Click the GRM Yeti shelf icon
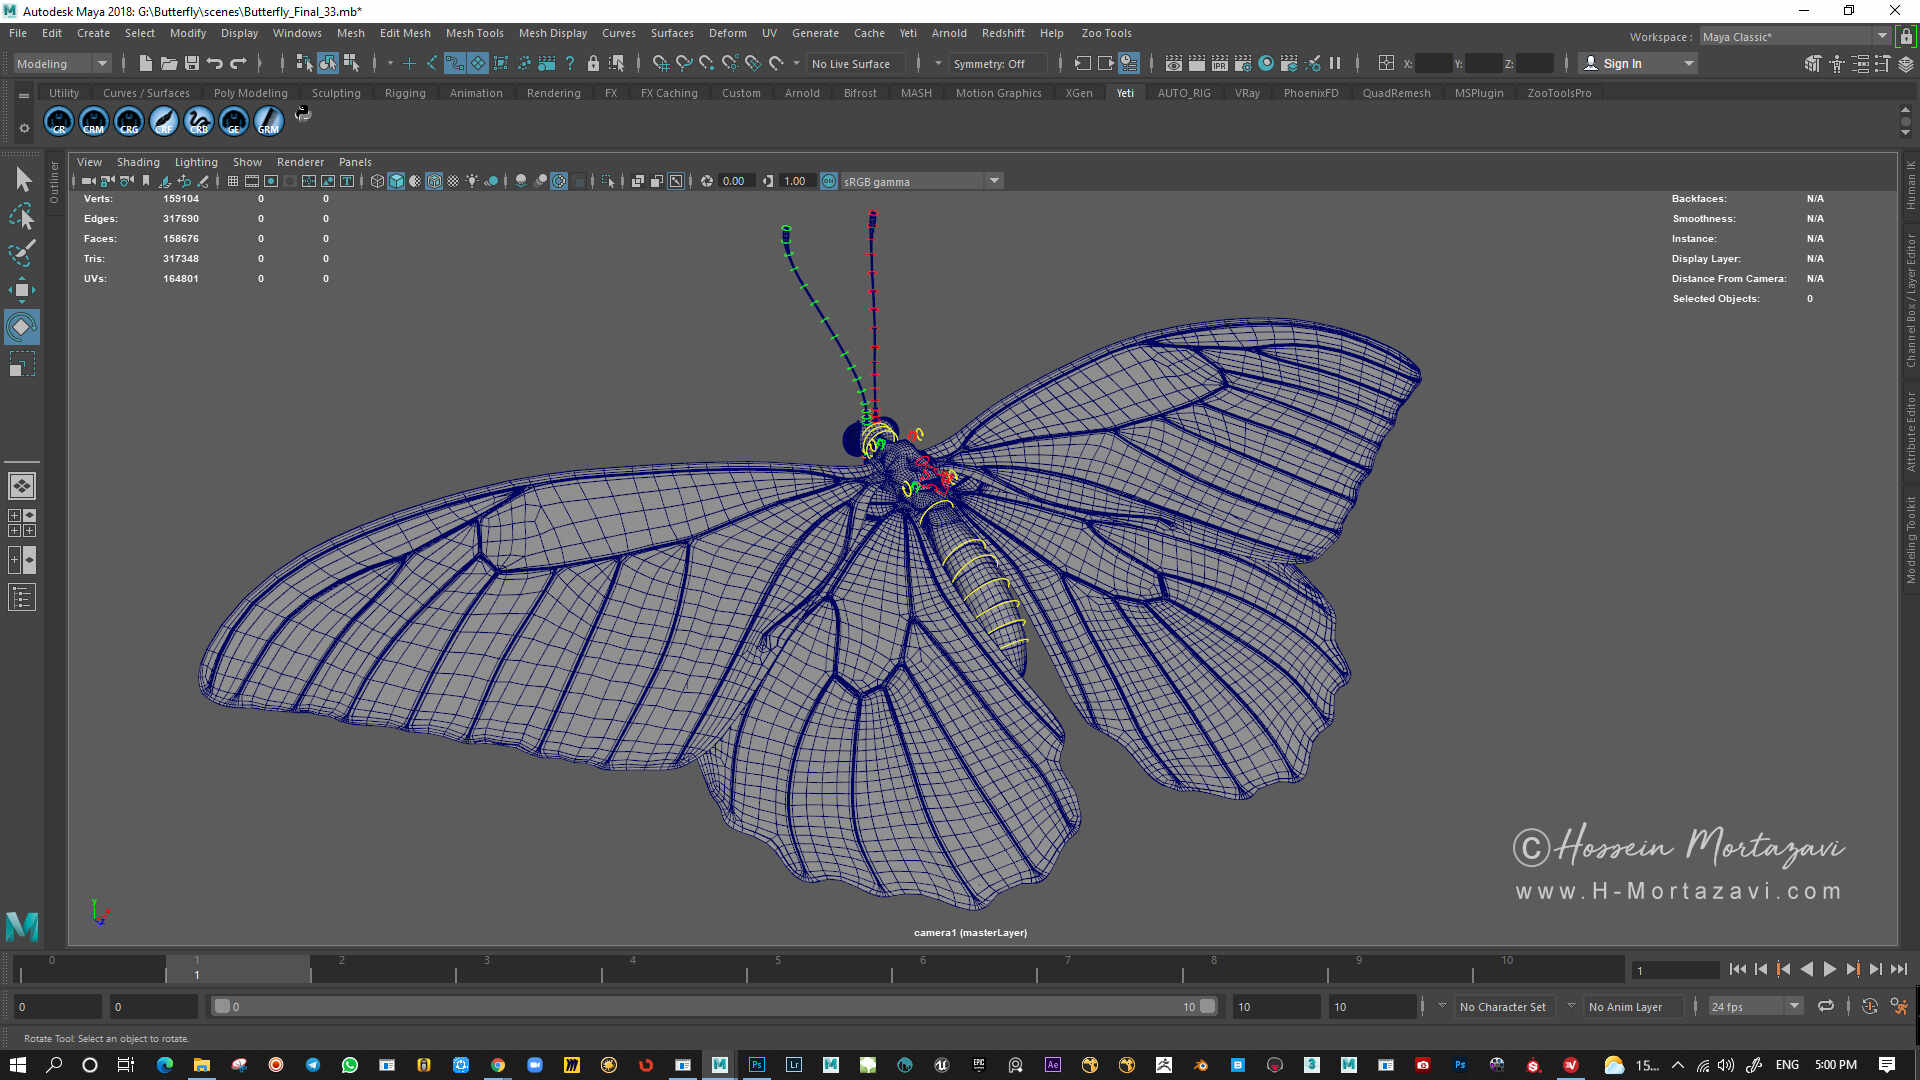 tap(269, 121)
